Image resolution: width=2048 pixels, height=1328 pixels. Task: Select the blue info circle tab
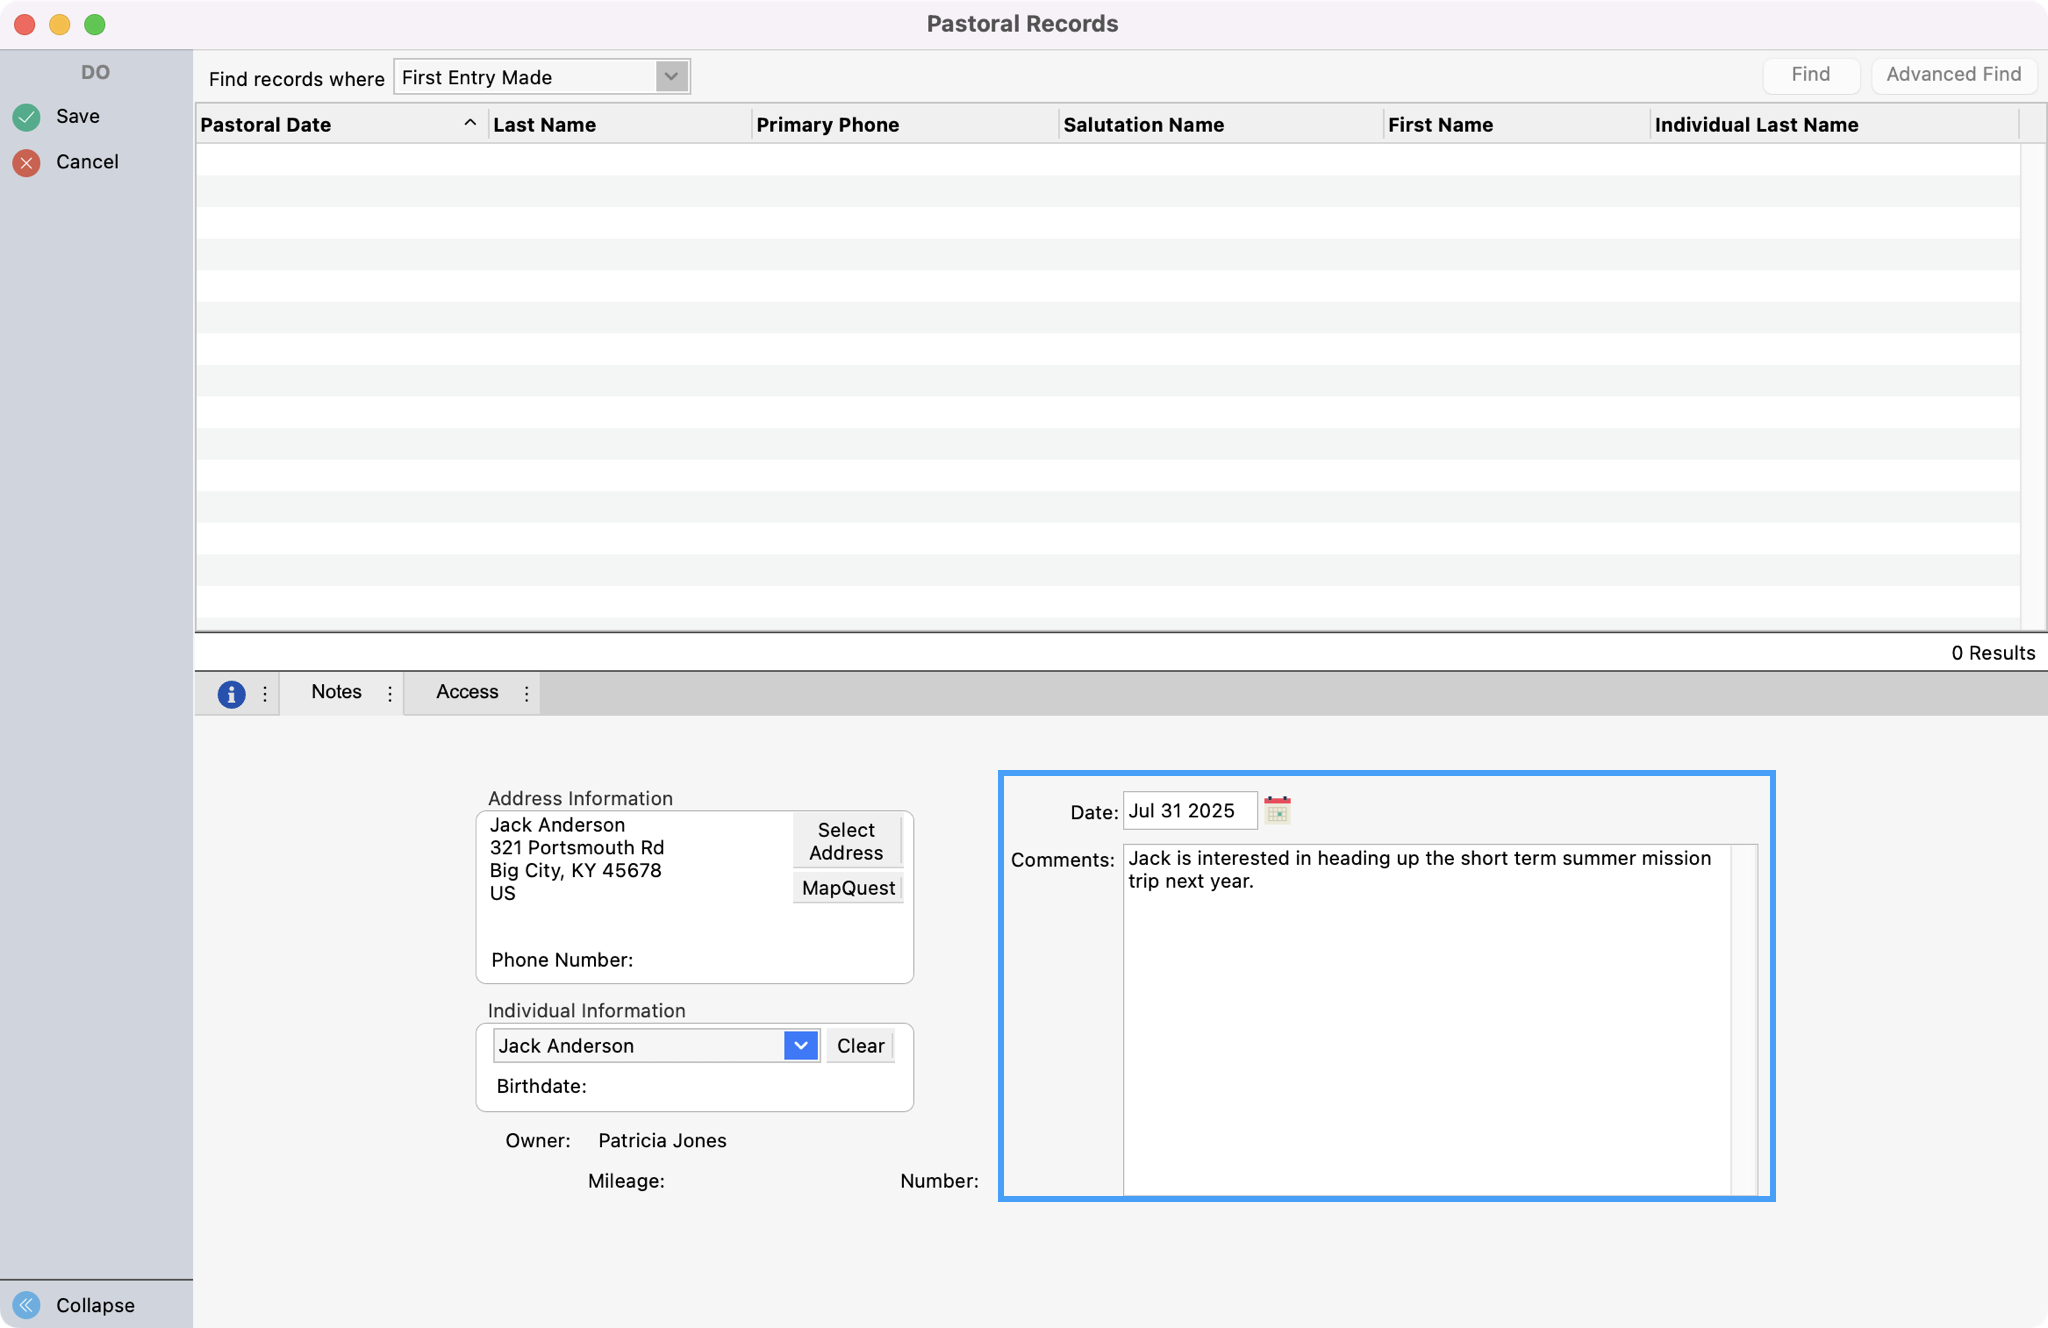[232, 693]
